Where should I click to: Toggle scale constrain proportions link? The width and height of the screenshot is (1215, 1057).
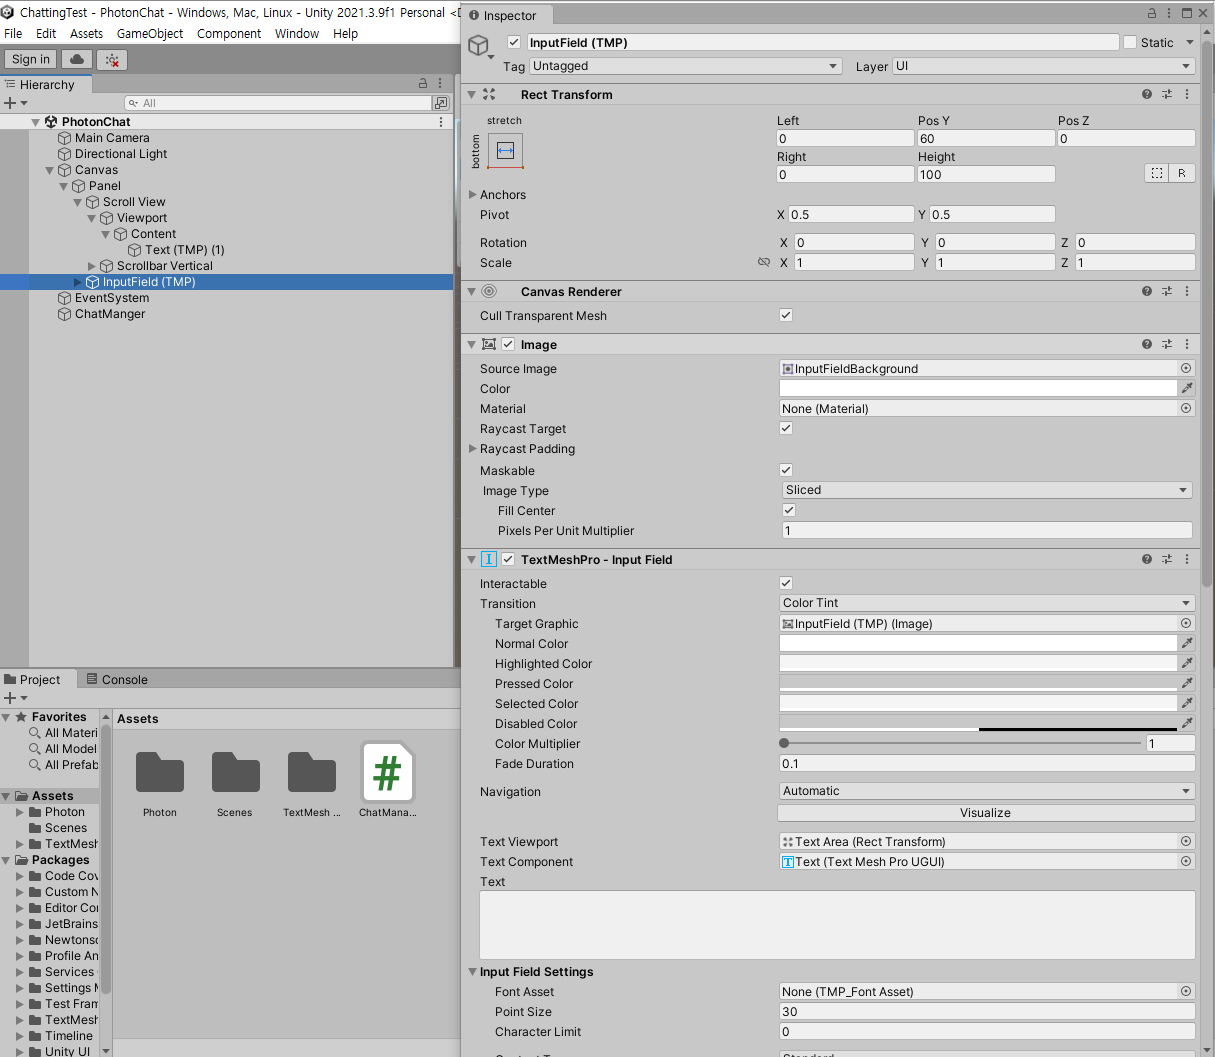click(764, 262)
